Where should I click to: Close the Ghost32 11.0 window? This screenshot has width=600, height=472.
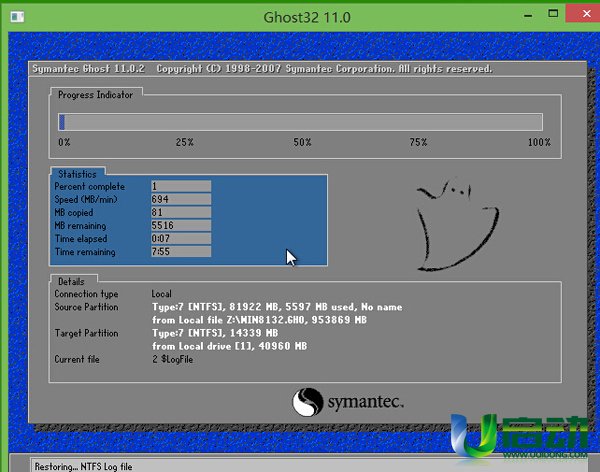pos(586,14)
